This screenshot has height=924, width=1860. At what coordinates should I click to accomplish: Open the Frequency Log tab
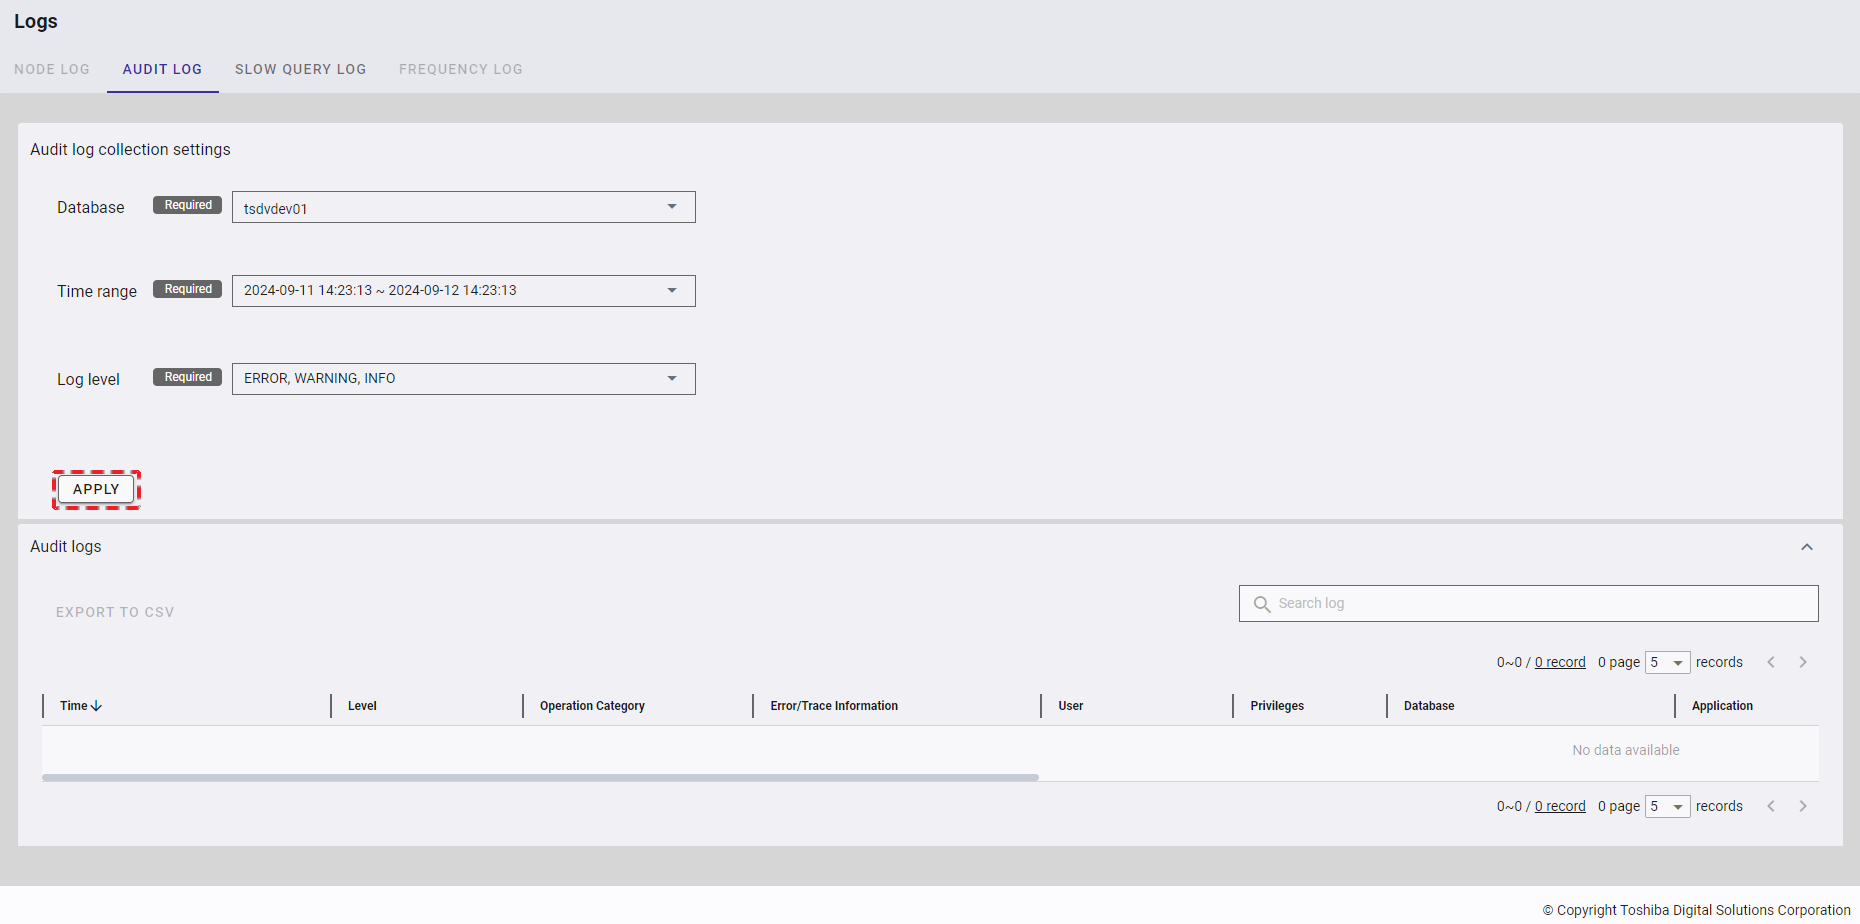(460, 69)
